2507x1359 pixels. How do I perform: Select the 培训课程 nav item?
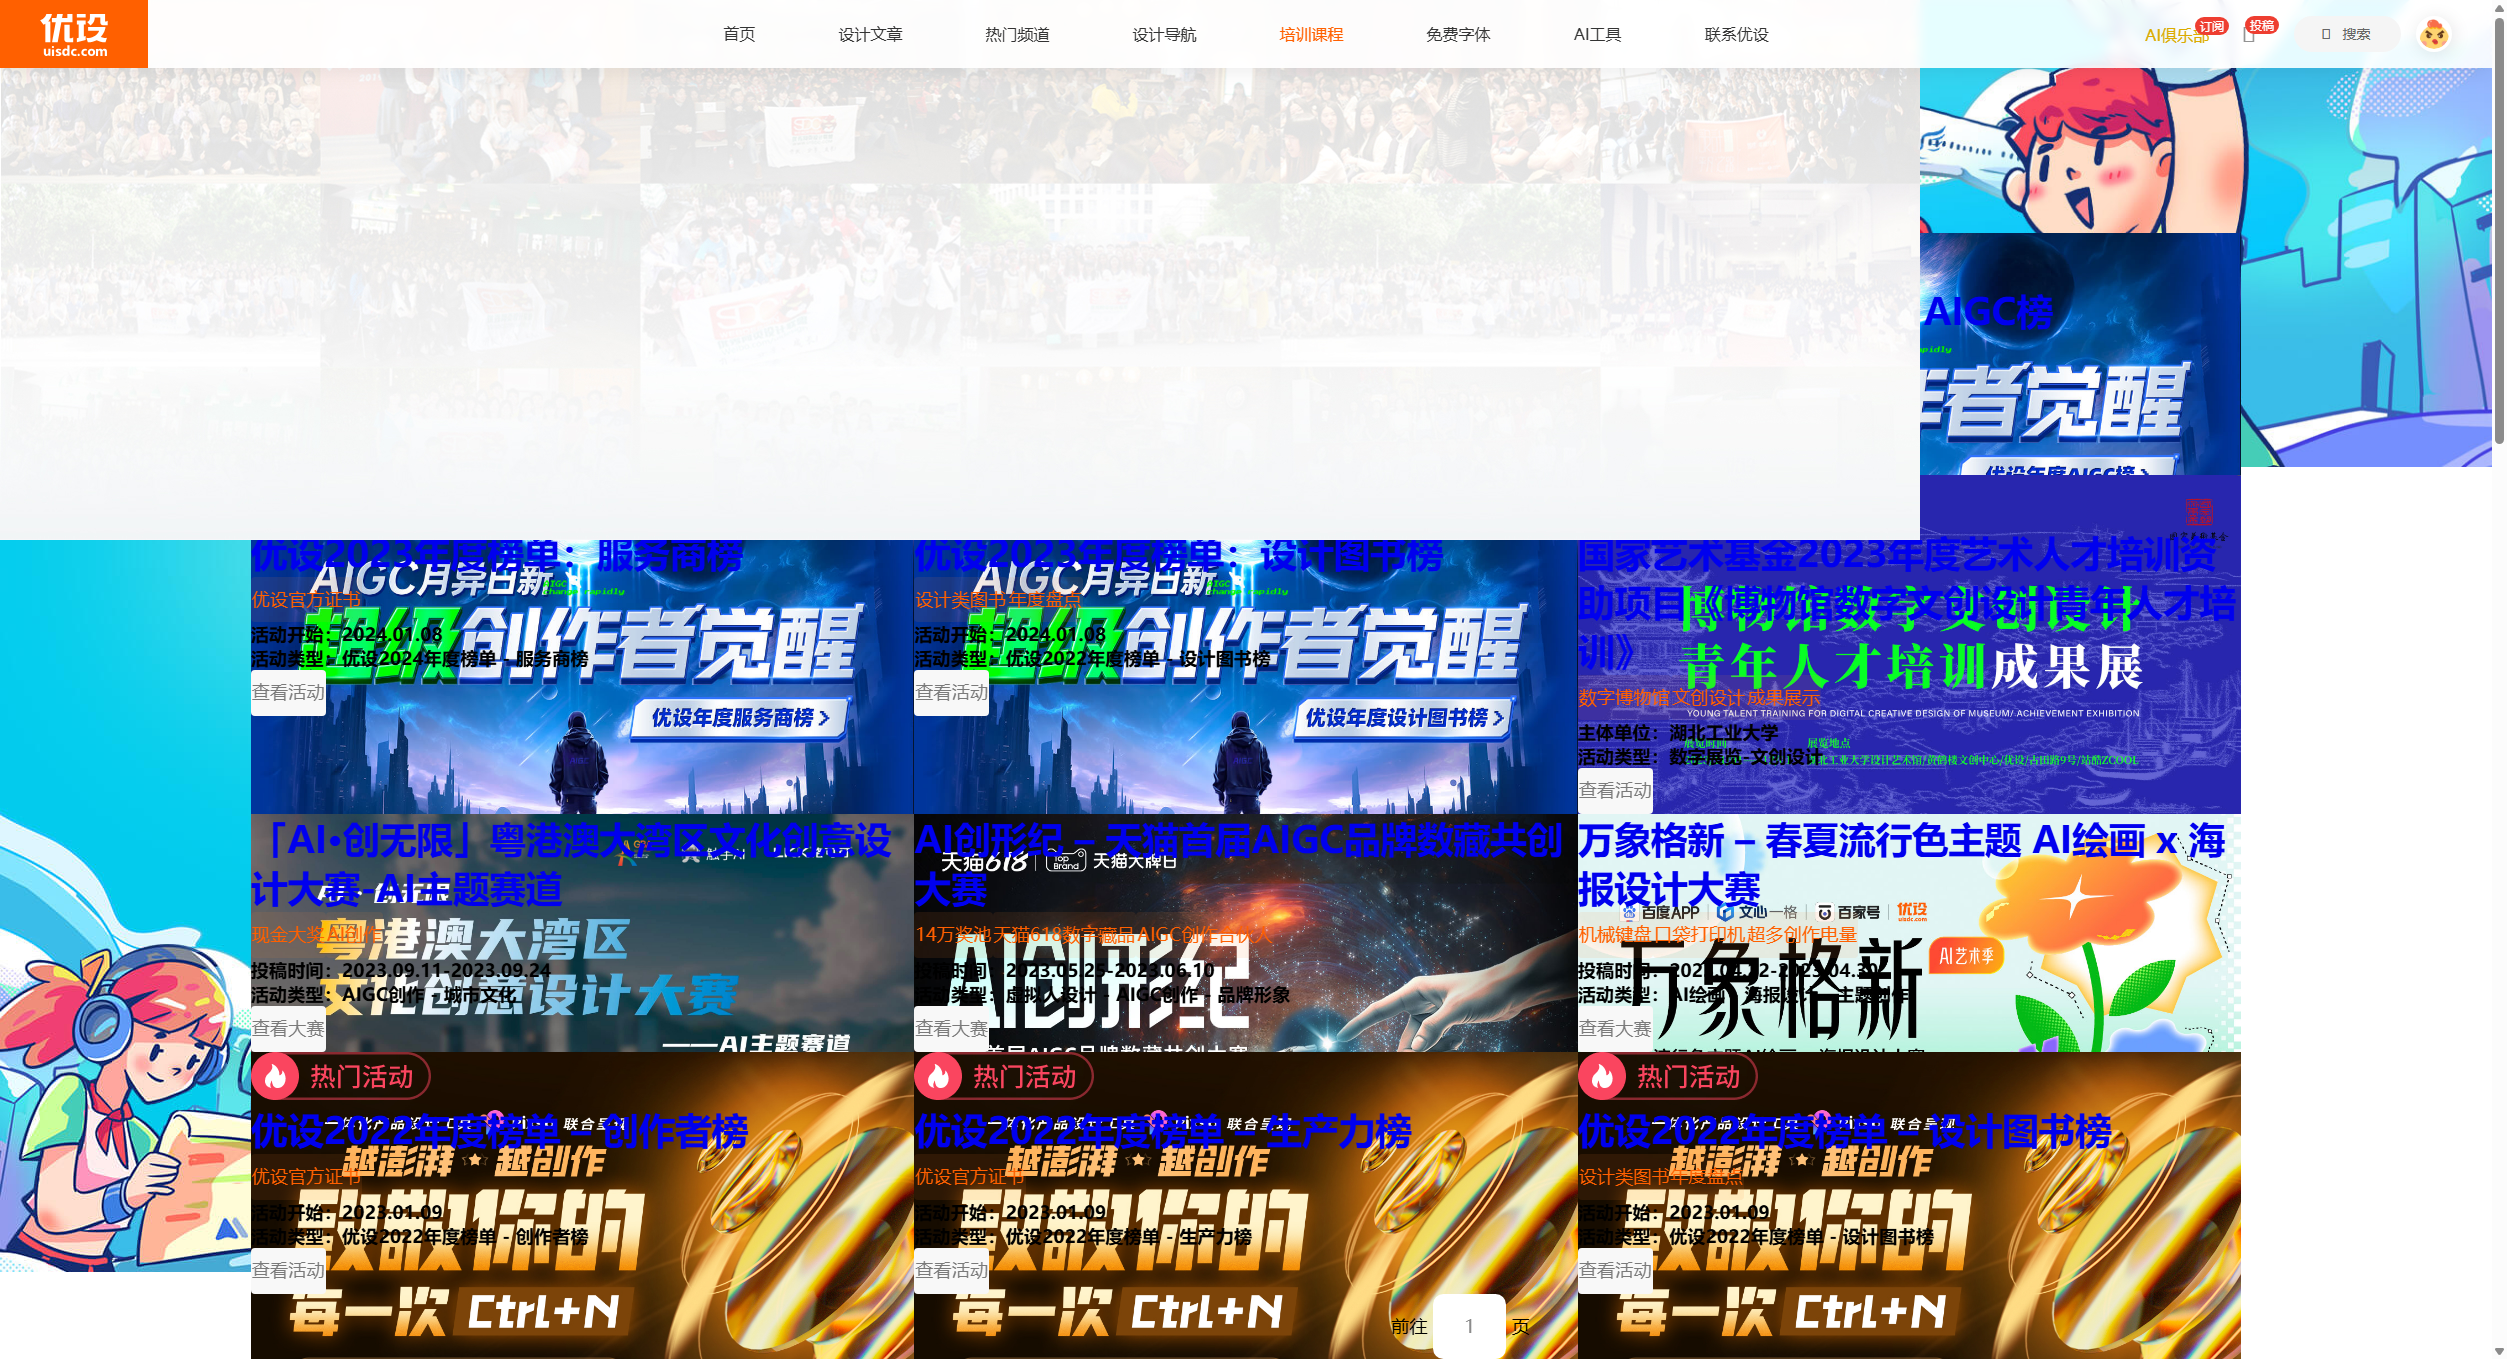point(1311,34)
